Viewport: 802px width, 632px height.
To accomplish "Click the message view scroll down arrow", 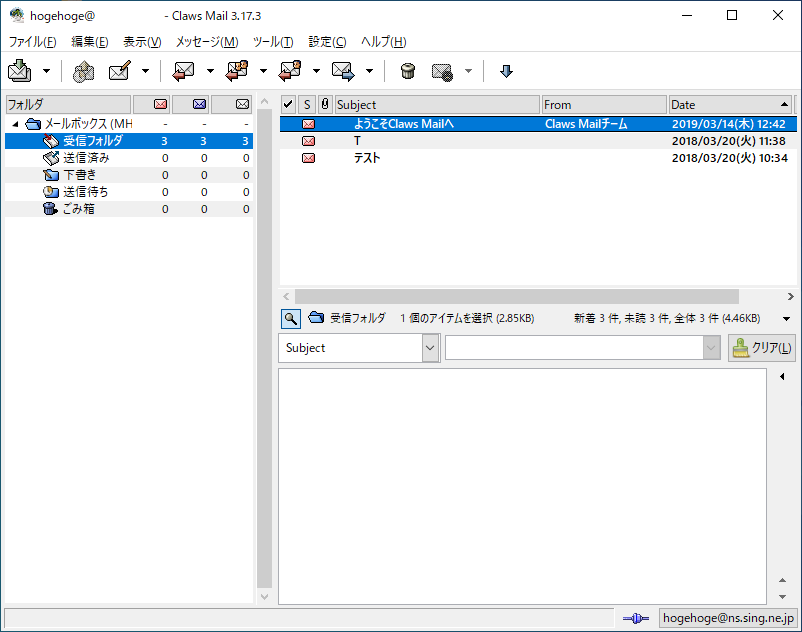I will coord(783,597).
